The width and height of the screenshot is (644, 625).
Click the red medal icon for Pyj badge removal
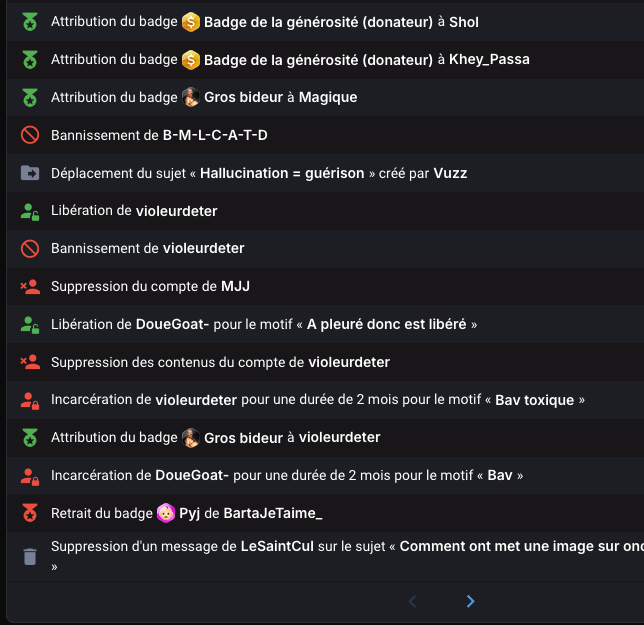30,514
